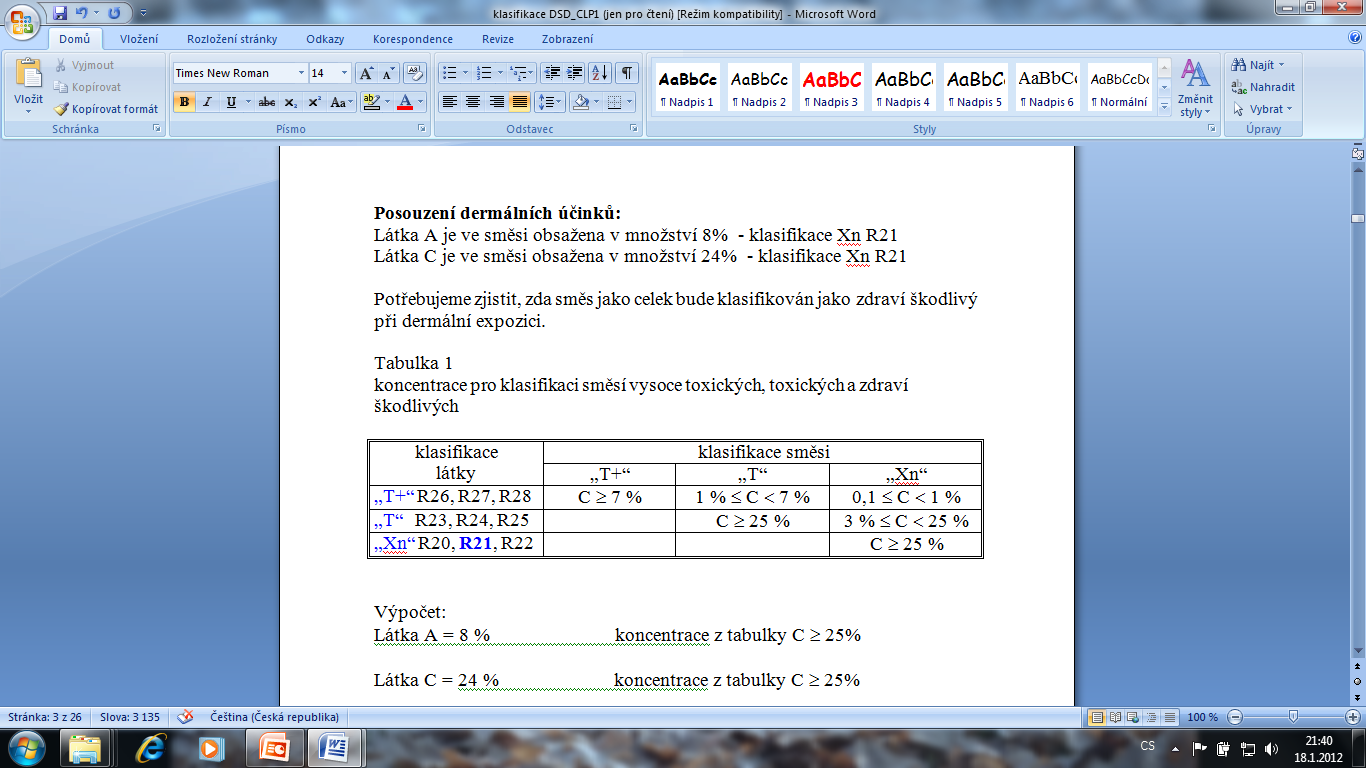Save the document via Quick Access toolbar

(x=60, y=14)
